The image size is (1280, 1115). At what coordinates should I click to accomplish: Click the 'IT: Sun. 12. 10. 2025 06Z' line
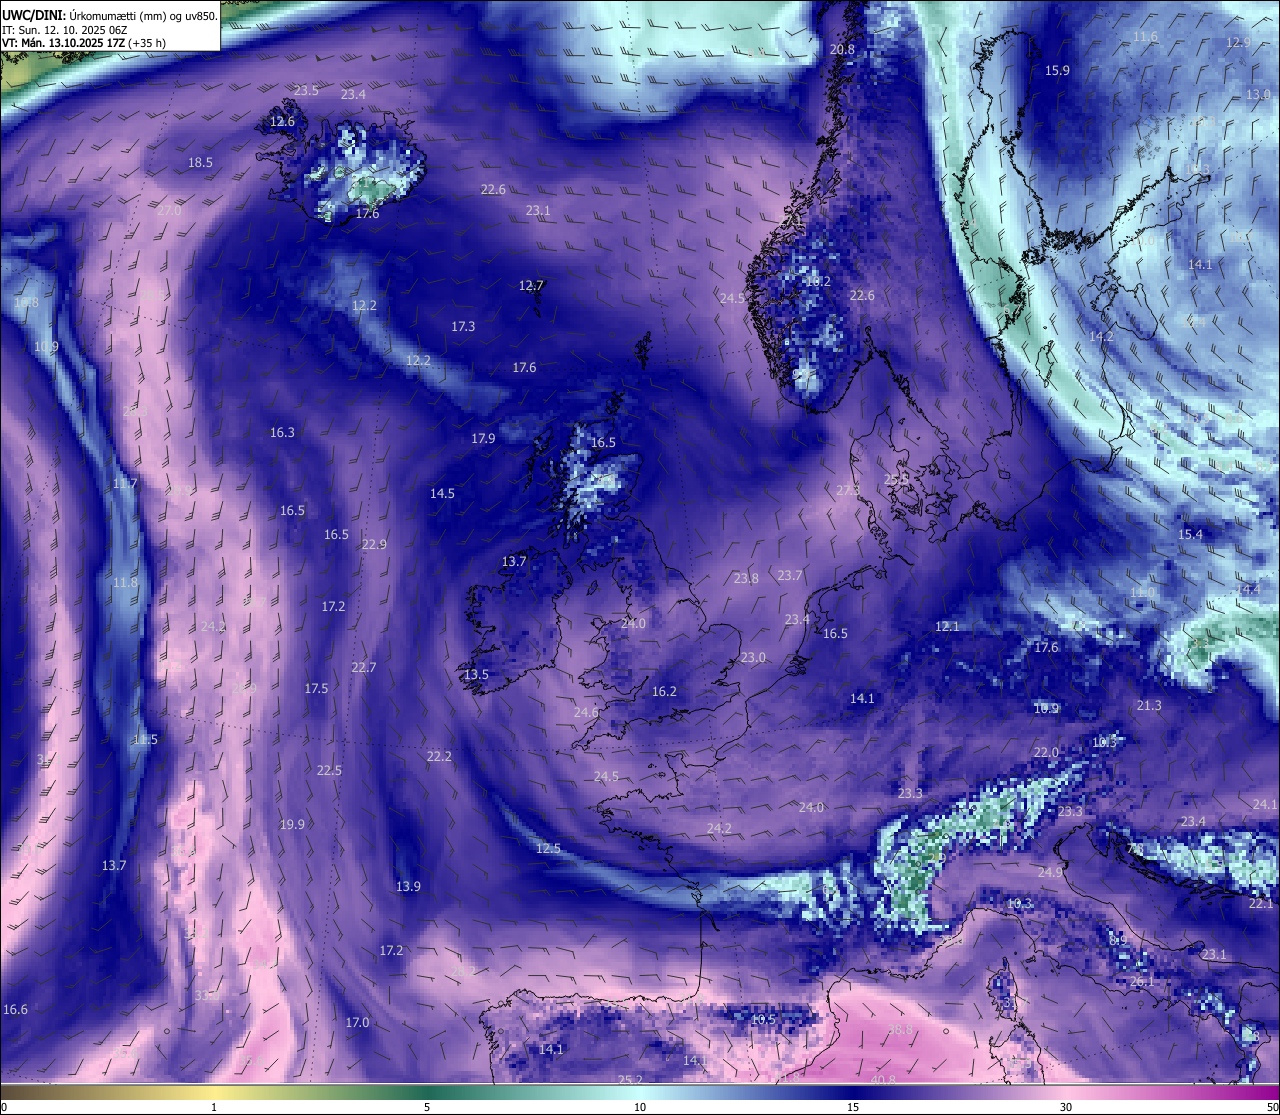point(64,30)
